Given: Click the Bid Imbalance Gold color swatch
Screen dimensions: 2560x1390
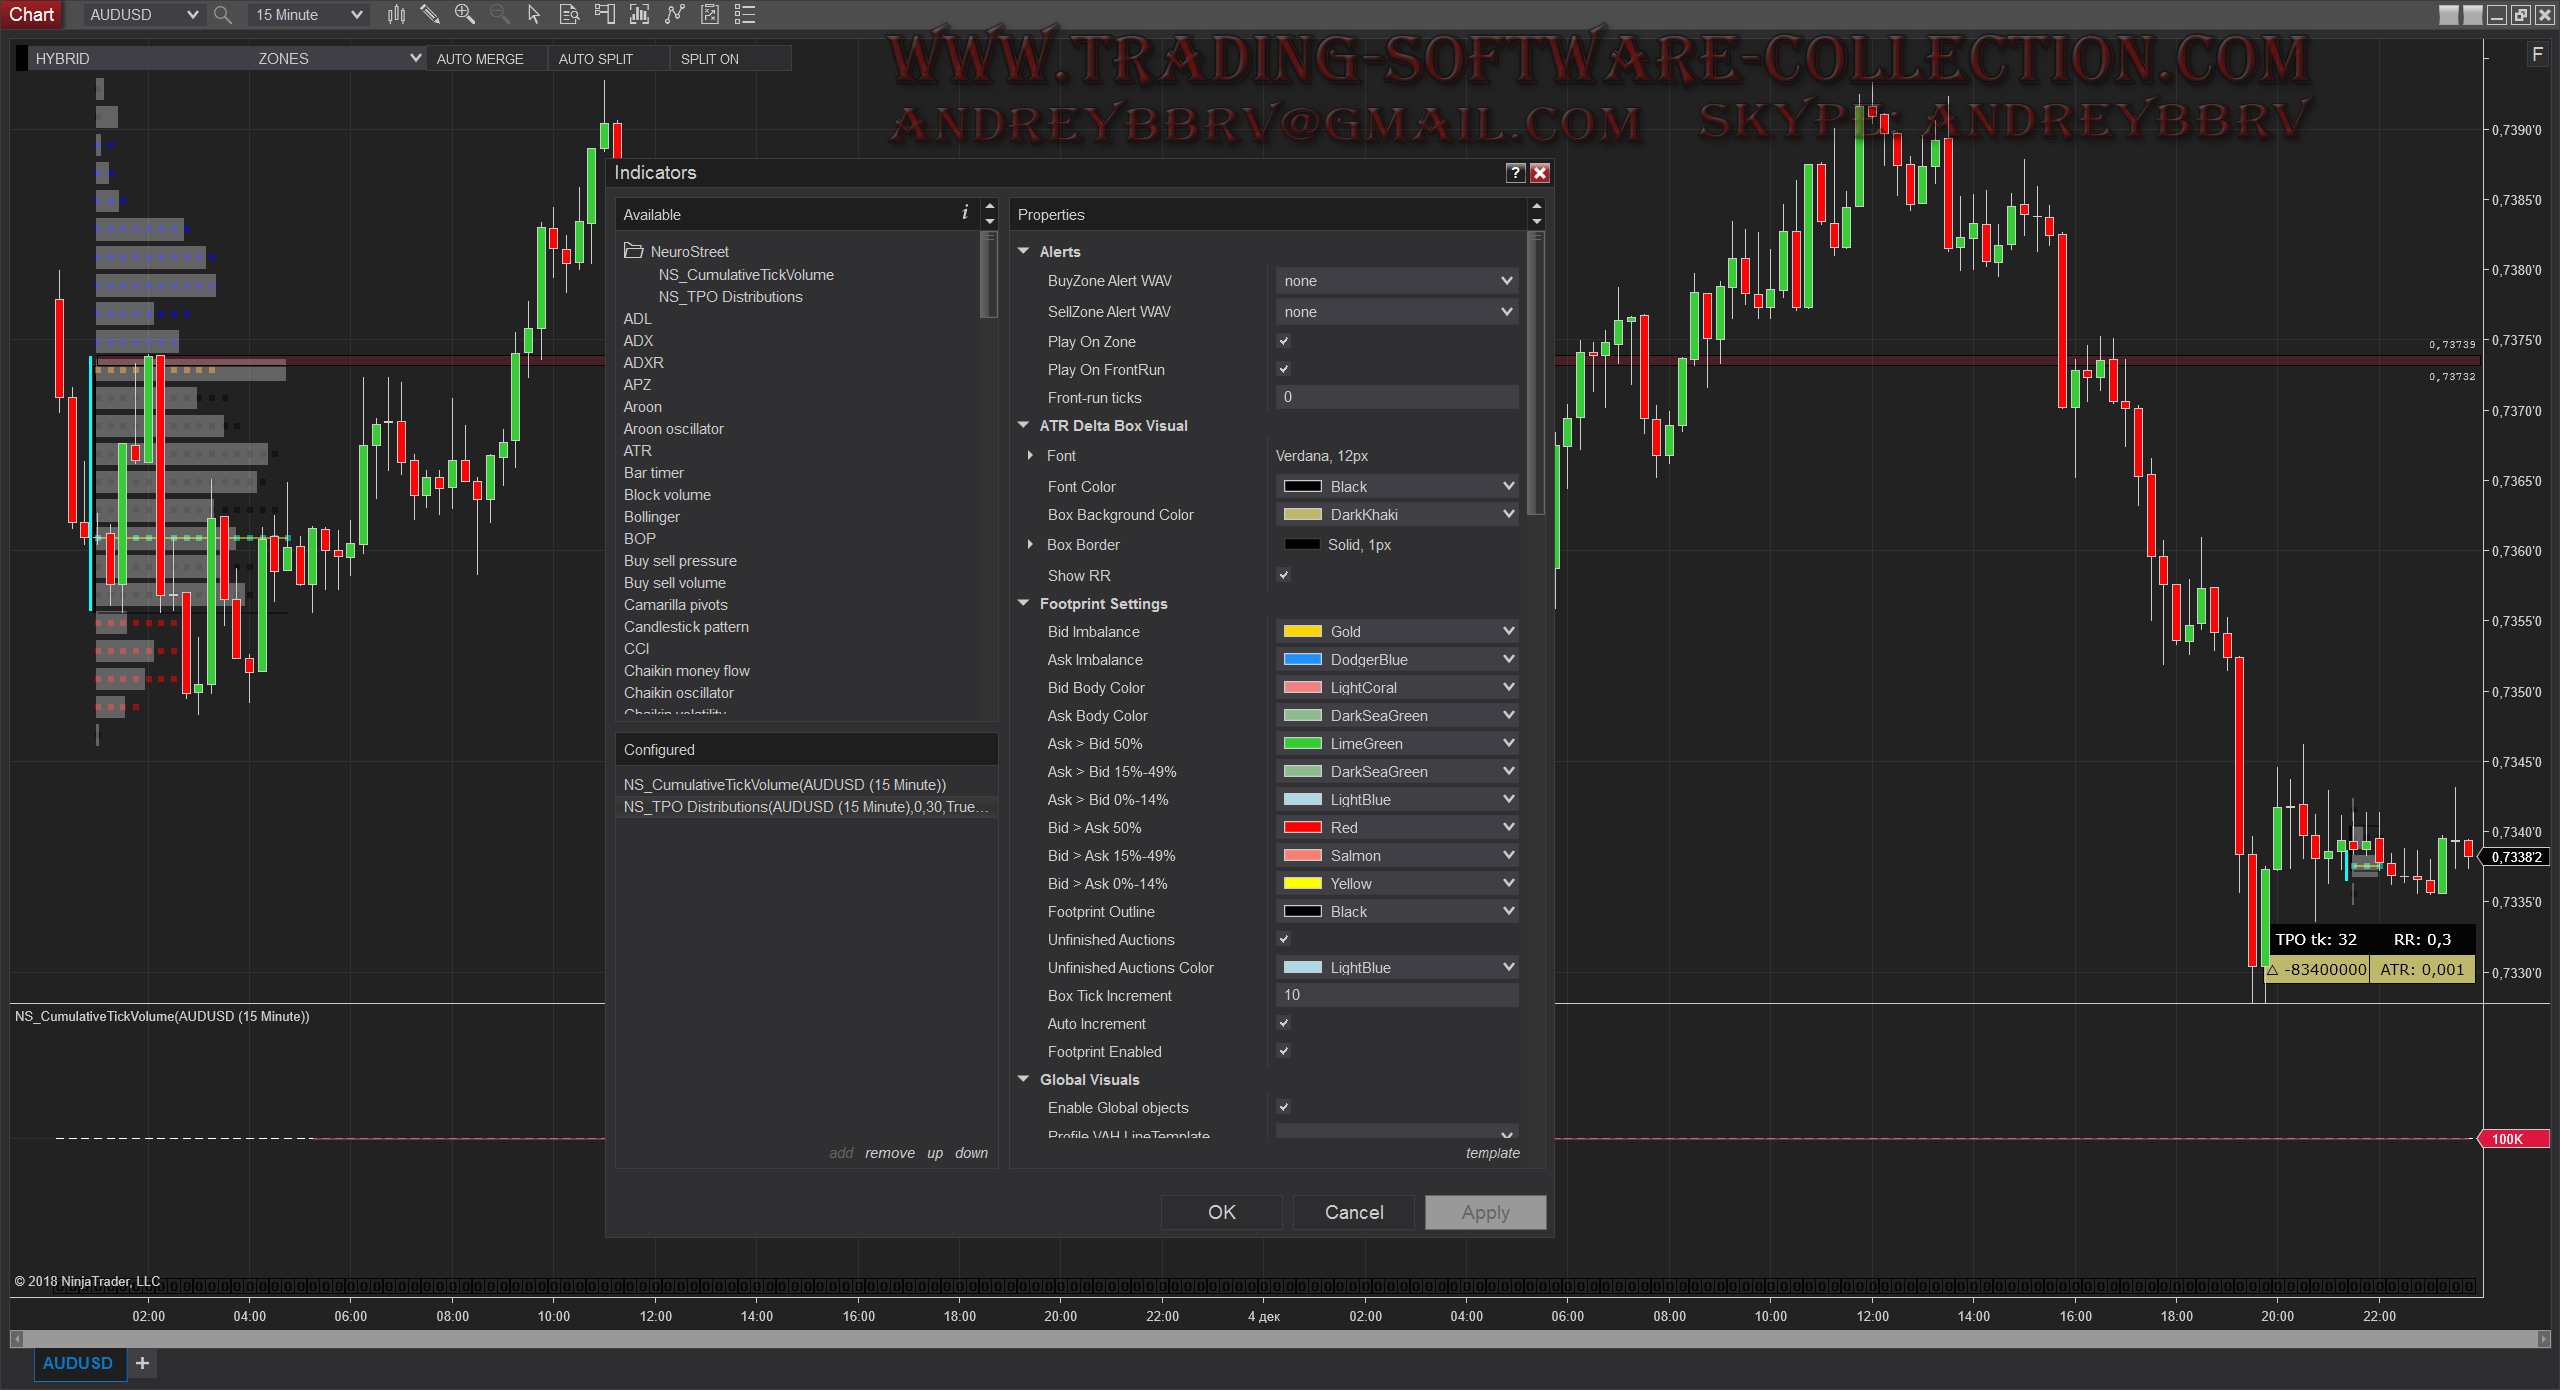Looking at the screenshot, I should [1302, 631].
